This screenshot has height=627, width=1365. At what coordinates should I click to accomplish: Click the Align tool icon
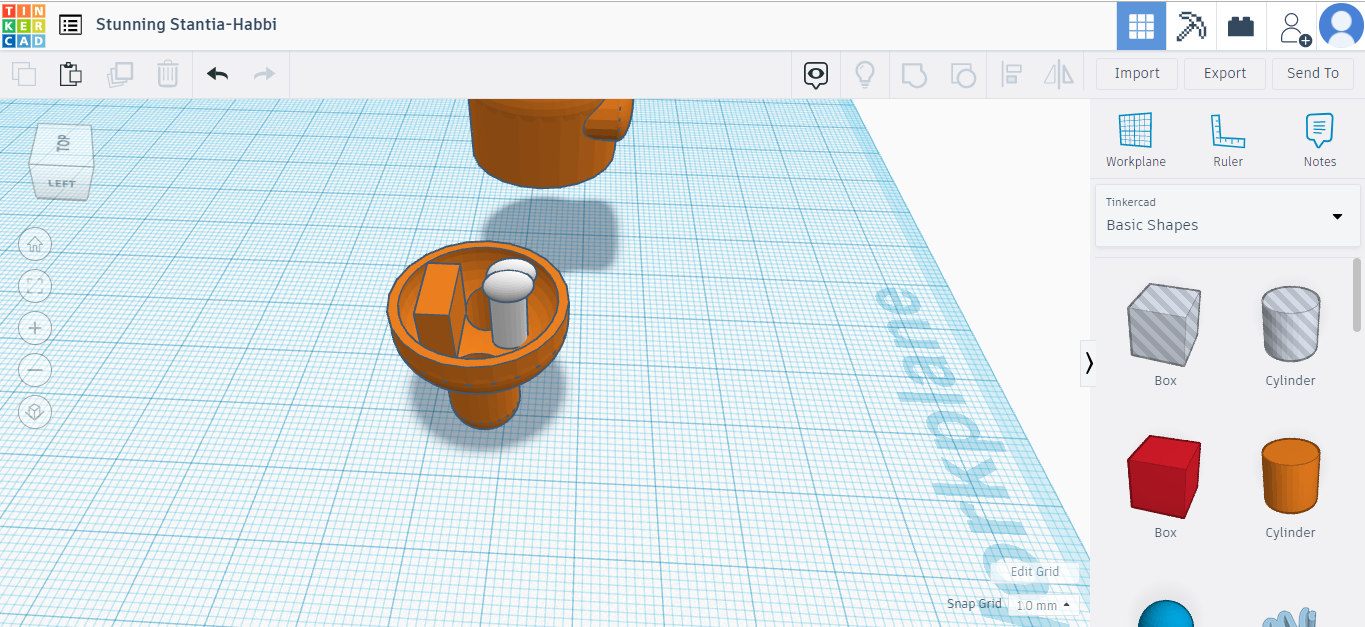coord(1011,74)
